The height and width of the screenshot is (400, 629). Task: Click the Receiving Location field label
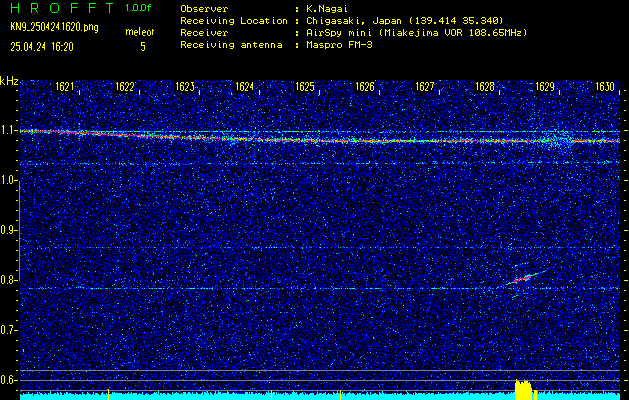pyautogui.click(x=234, y=20)
